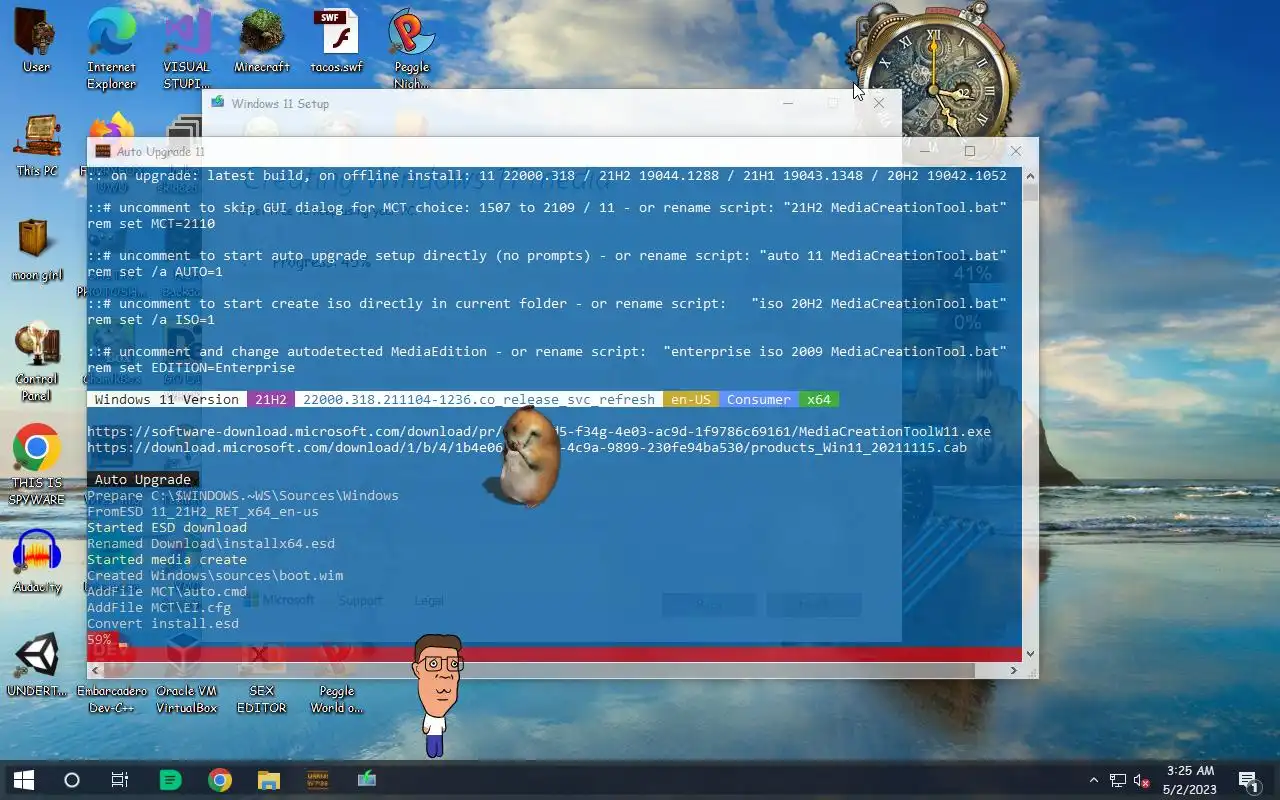1280x800 pixels.
Task: Open the notification center icon
Action: [1248, 780]
